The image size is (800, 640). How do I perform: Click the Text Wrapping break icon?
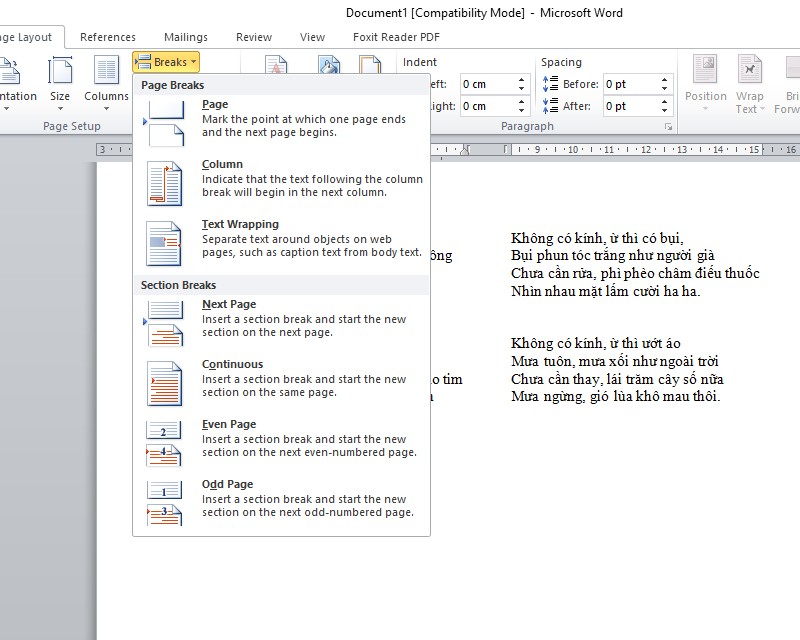tap(164, 243)
